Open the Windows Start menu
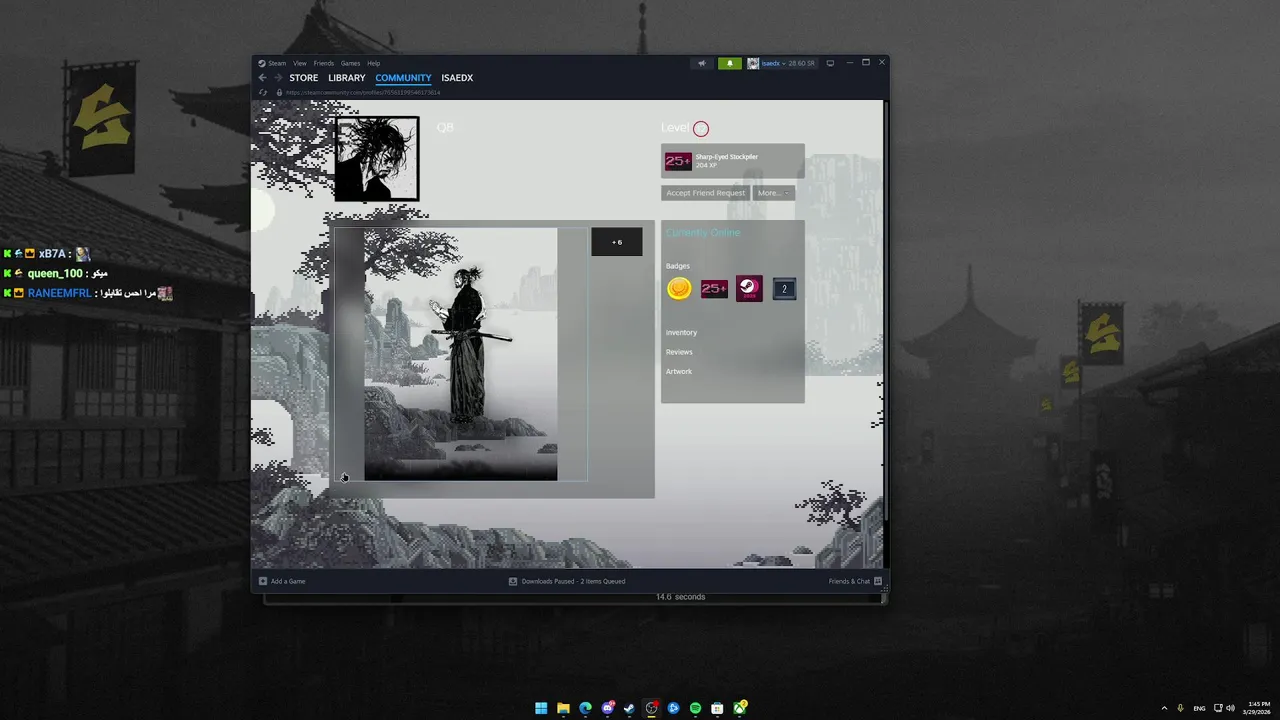This screenshot has height=720, width=1280. pos(541,708)
